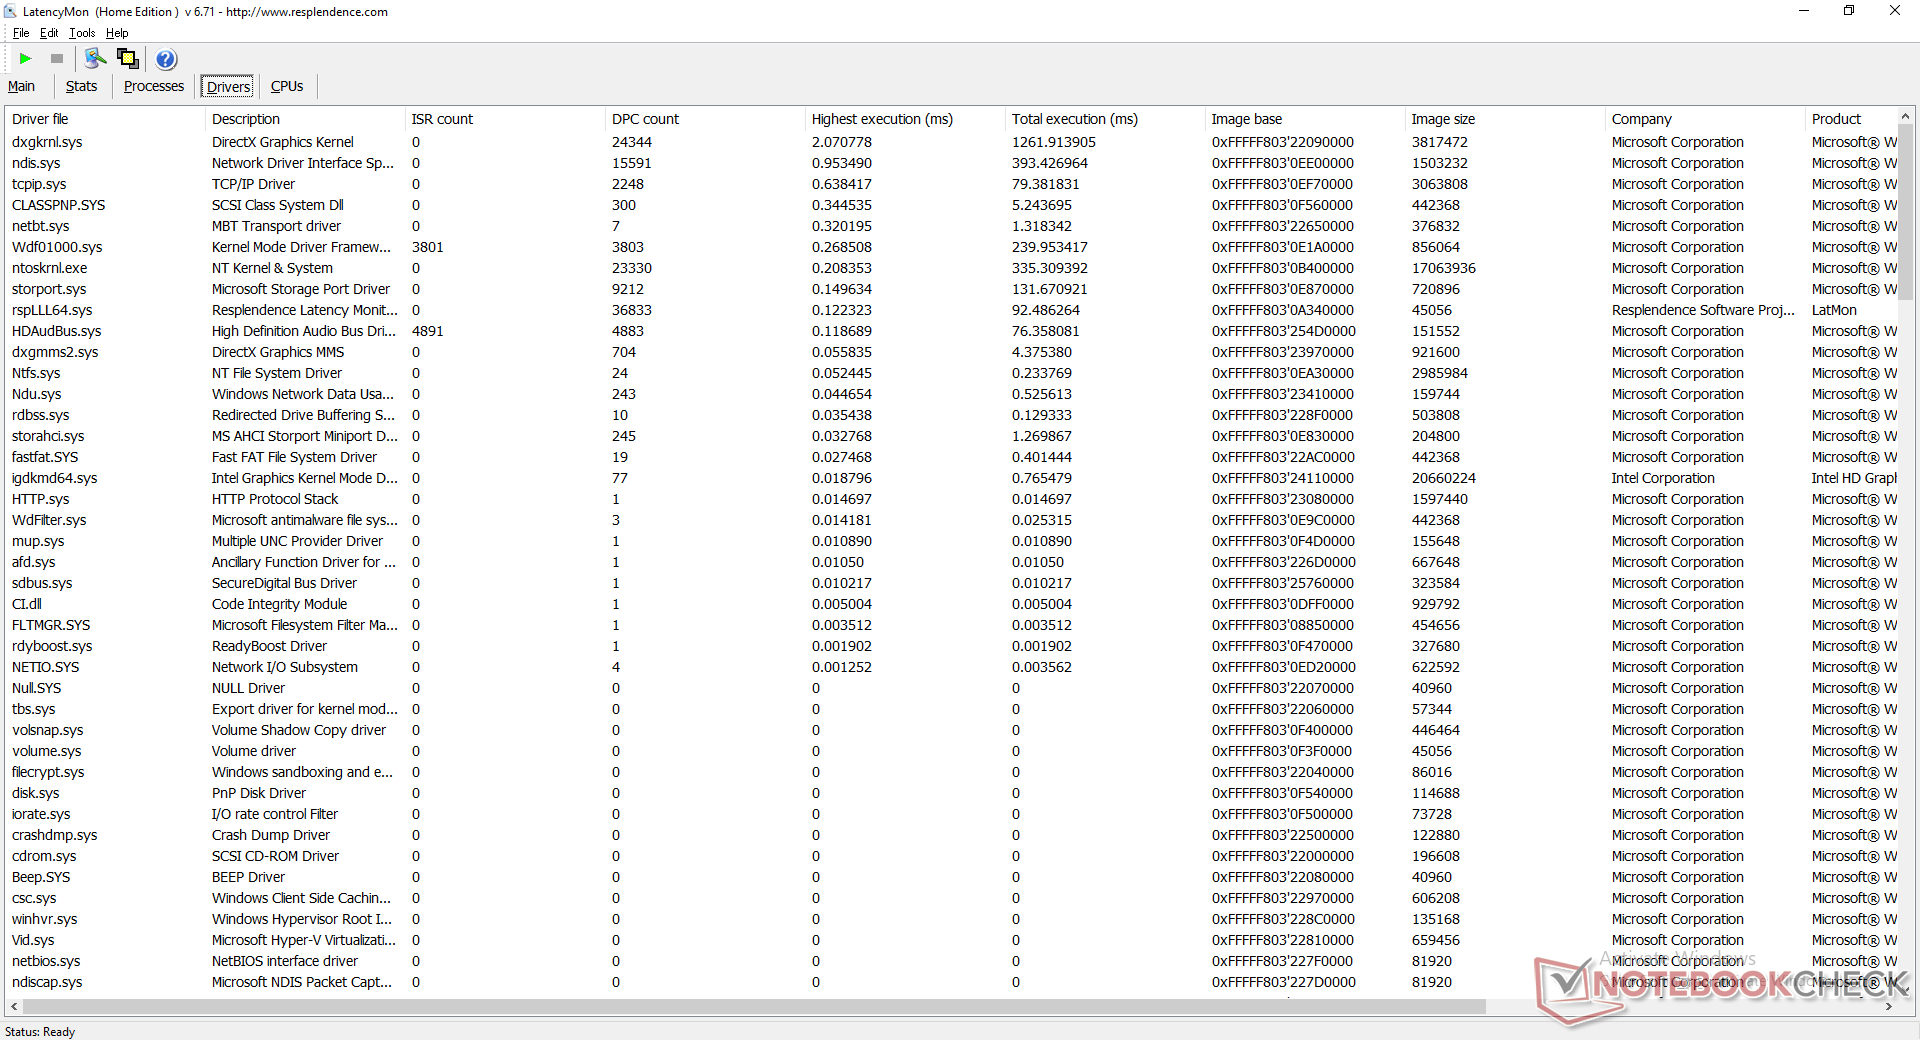Select the Ntfs.sys driver row
This screenshot has width=1920, height=1040.
pyautogui.click(x=951, y=373)
